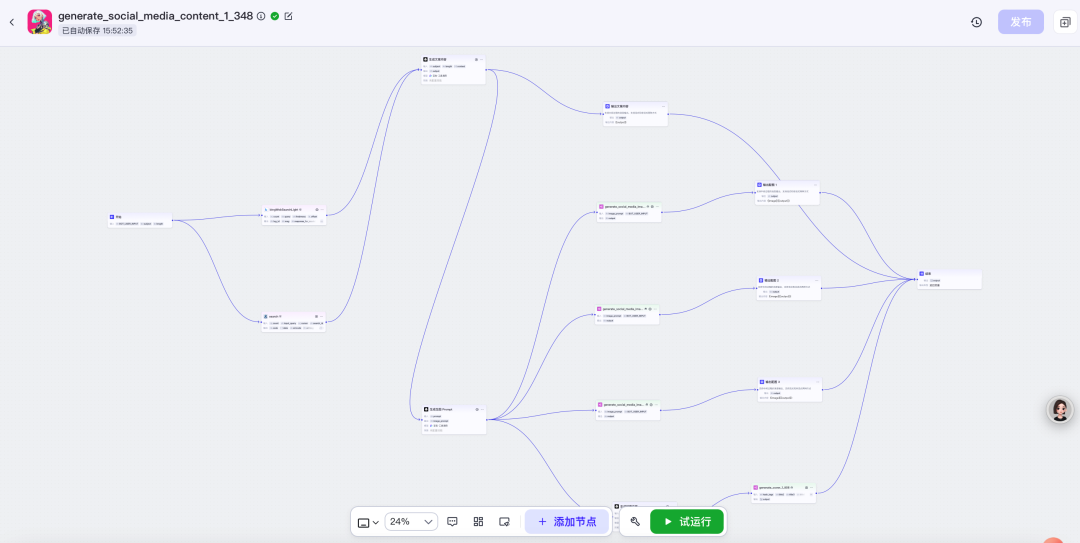Click the 发布 publish button

(1020, 22)
